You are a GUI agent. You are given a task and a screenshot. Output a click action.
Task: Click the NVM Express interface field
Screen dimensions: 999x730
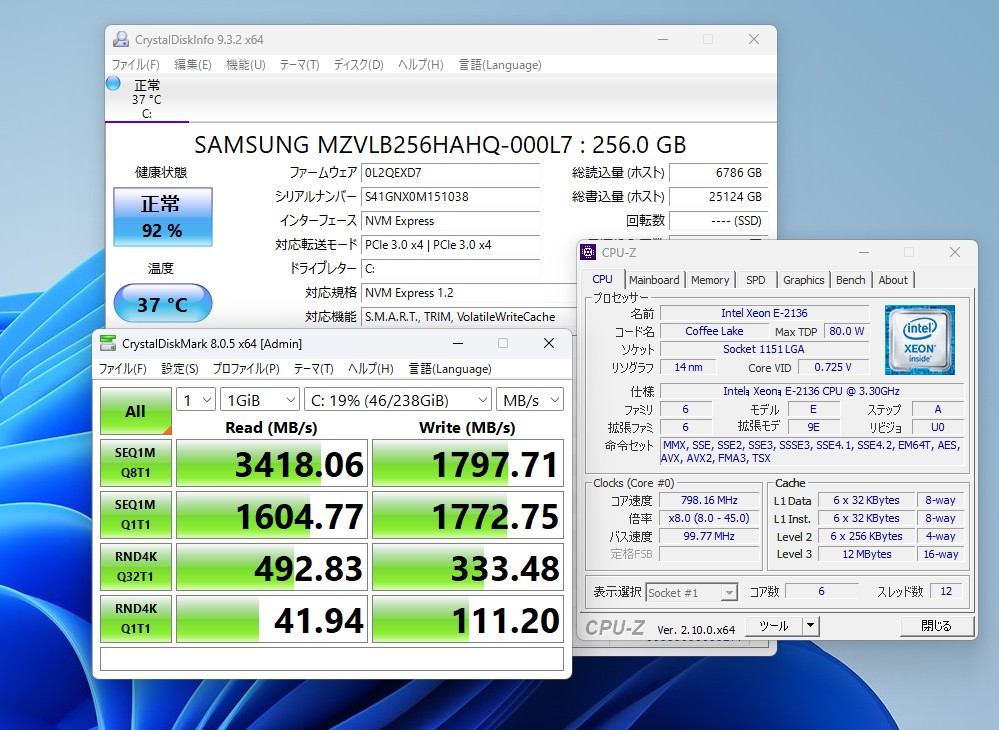coord(450,221)
